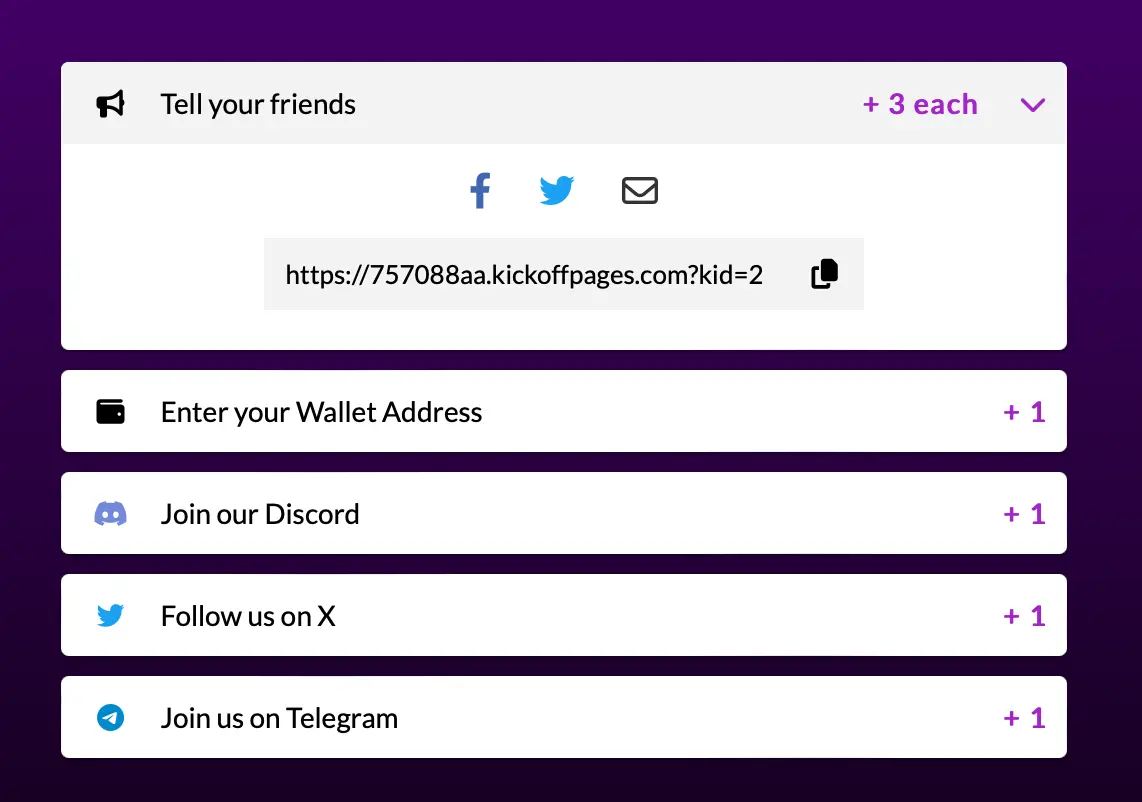The width and height of the screenshot is (1142, 802).
Task: Share by email using envelope icon
Action: (640, 190)
